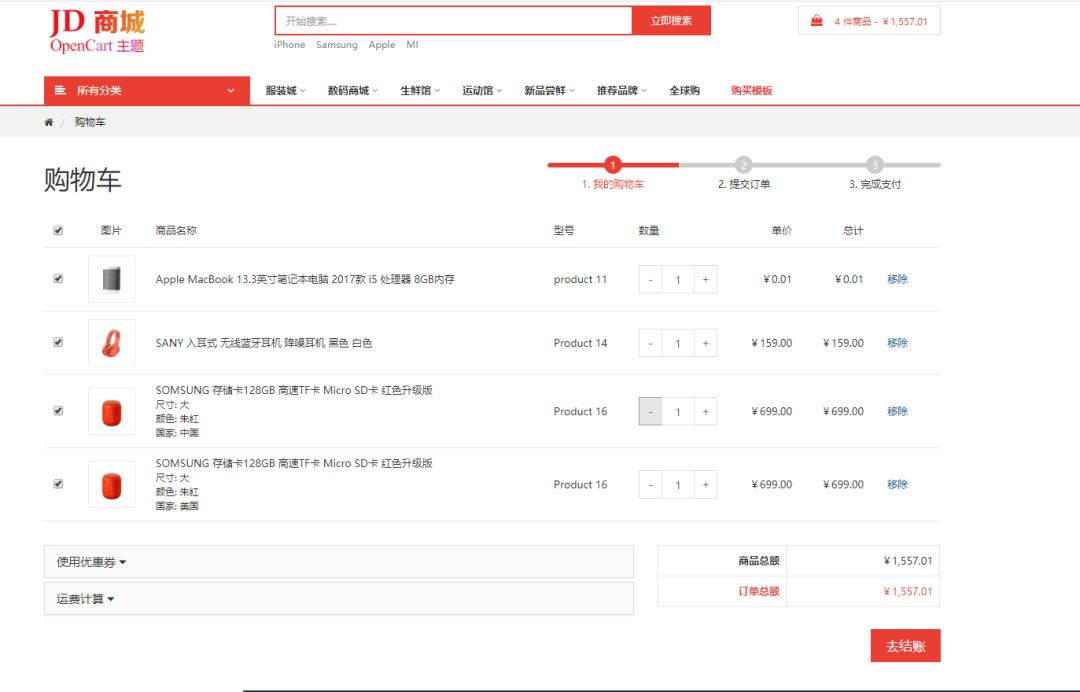This screenshot has width=1080, height=692.
Task: Click the JD 商城 OpenCart logo
Action: point(97,32)
